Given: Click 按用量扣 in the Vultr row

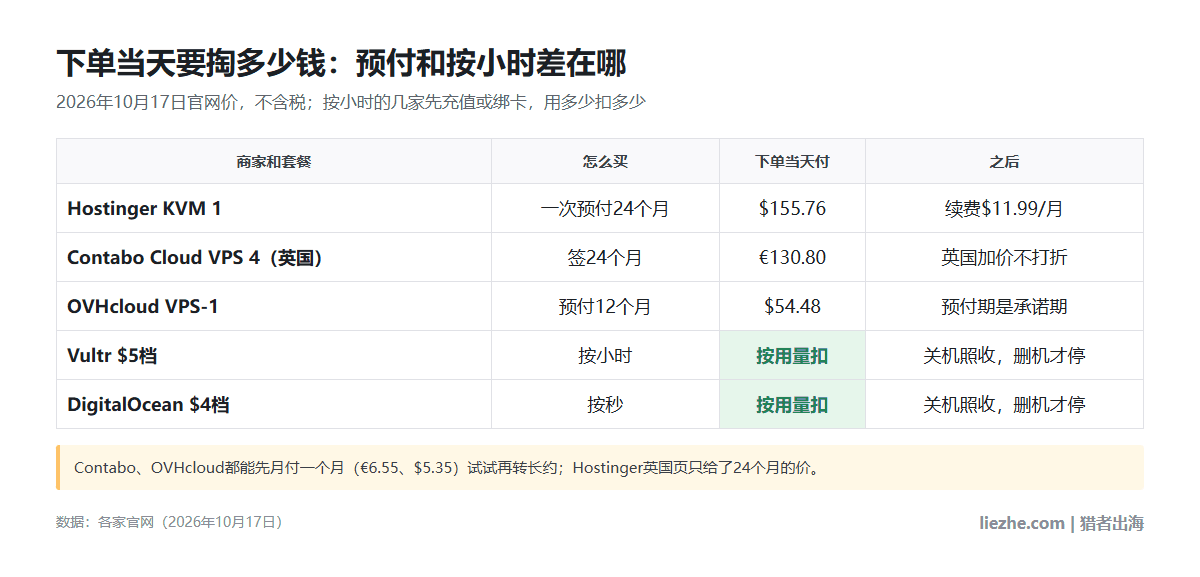Looking at the screenshot, I should 792,356.
